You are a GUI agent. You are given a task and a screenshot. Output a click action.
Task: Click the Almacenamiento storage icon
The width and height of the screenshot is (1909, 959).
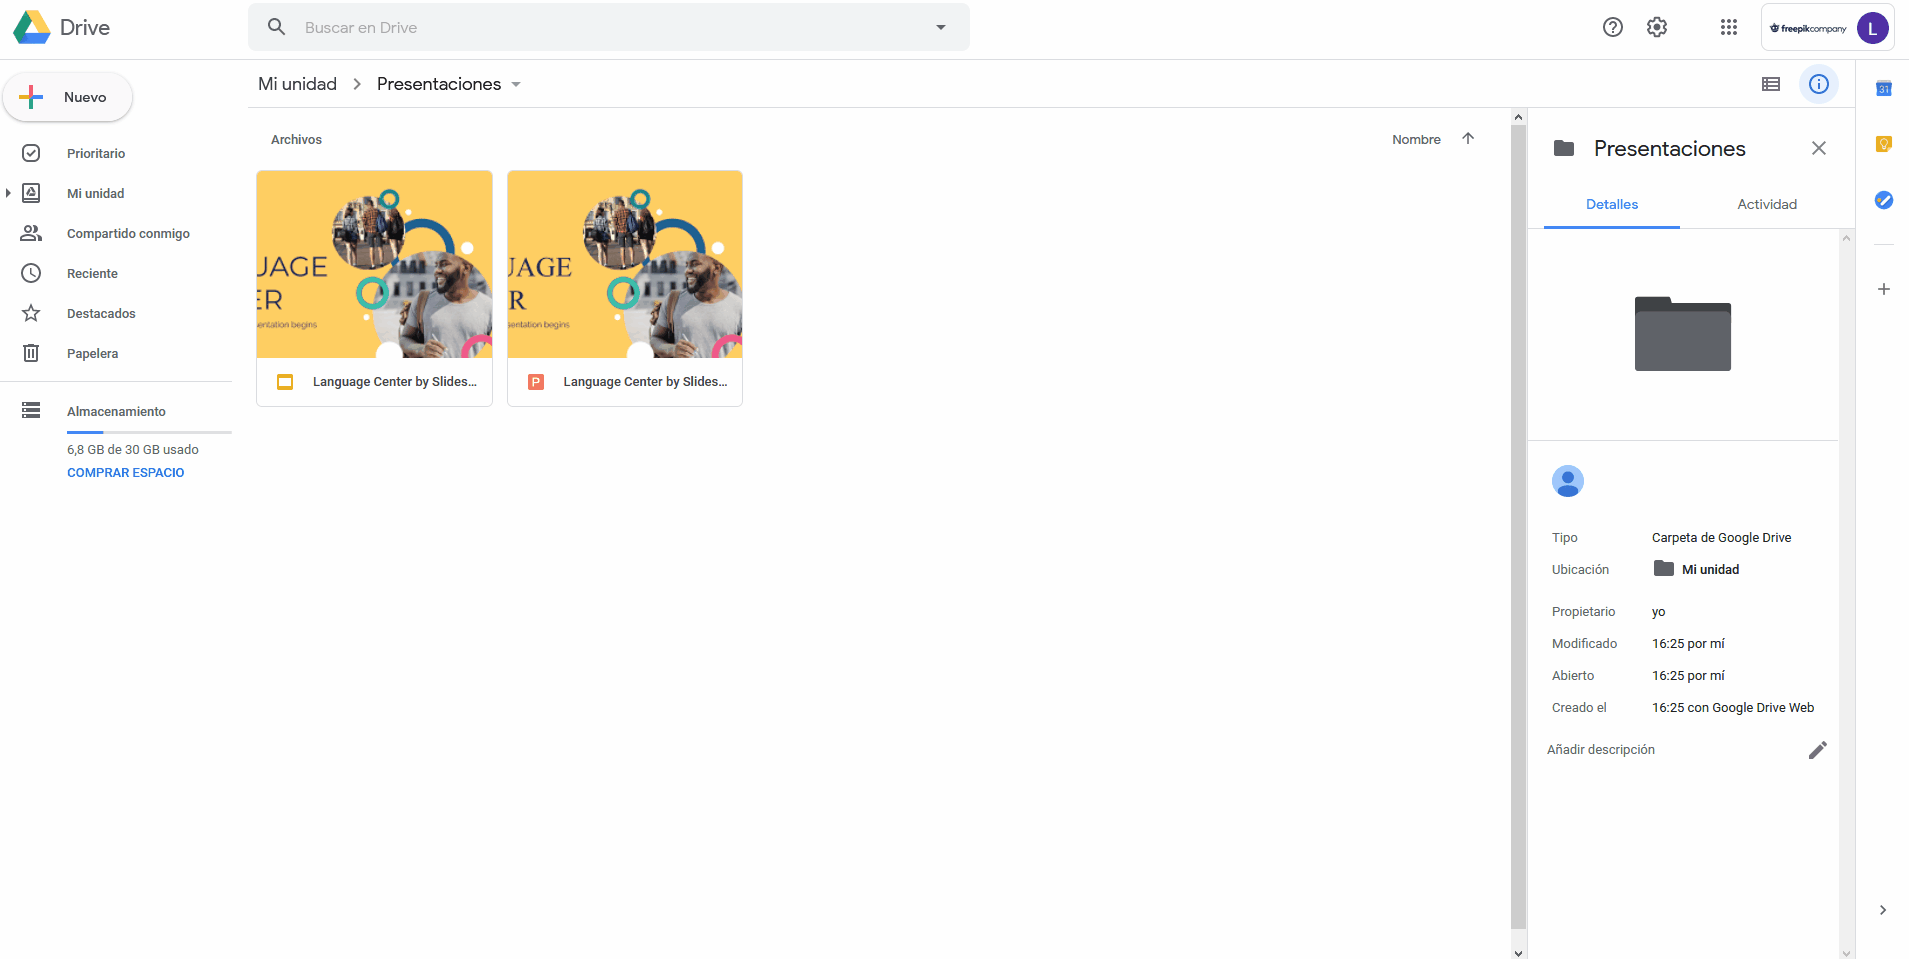[31, 410]
